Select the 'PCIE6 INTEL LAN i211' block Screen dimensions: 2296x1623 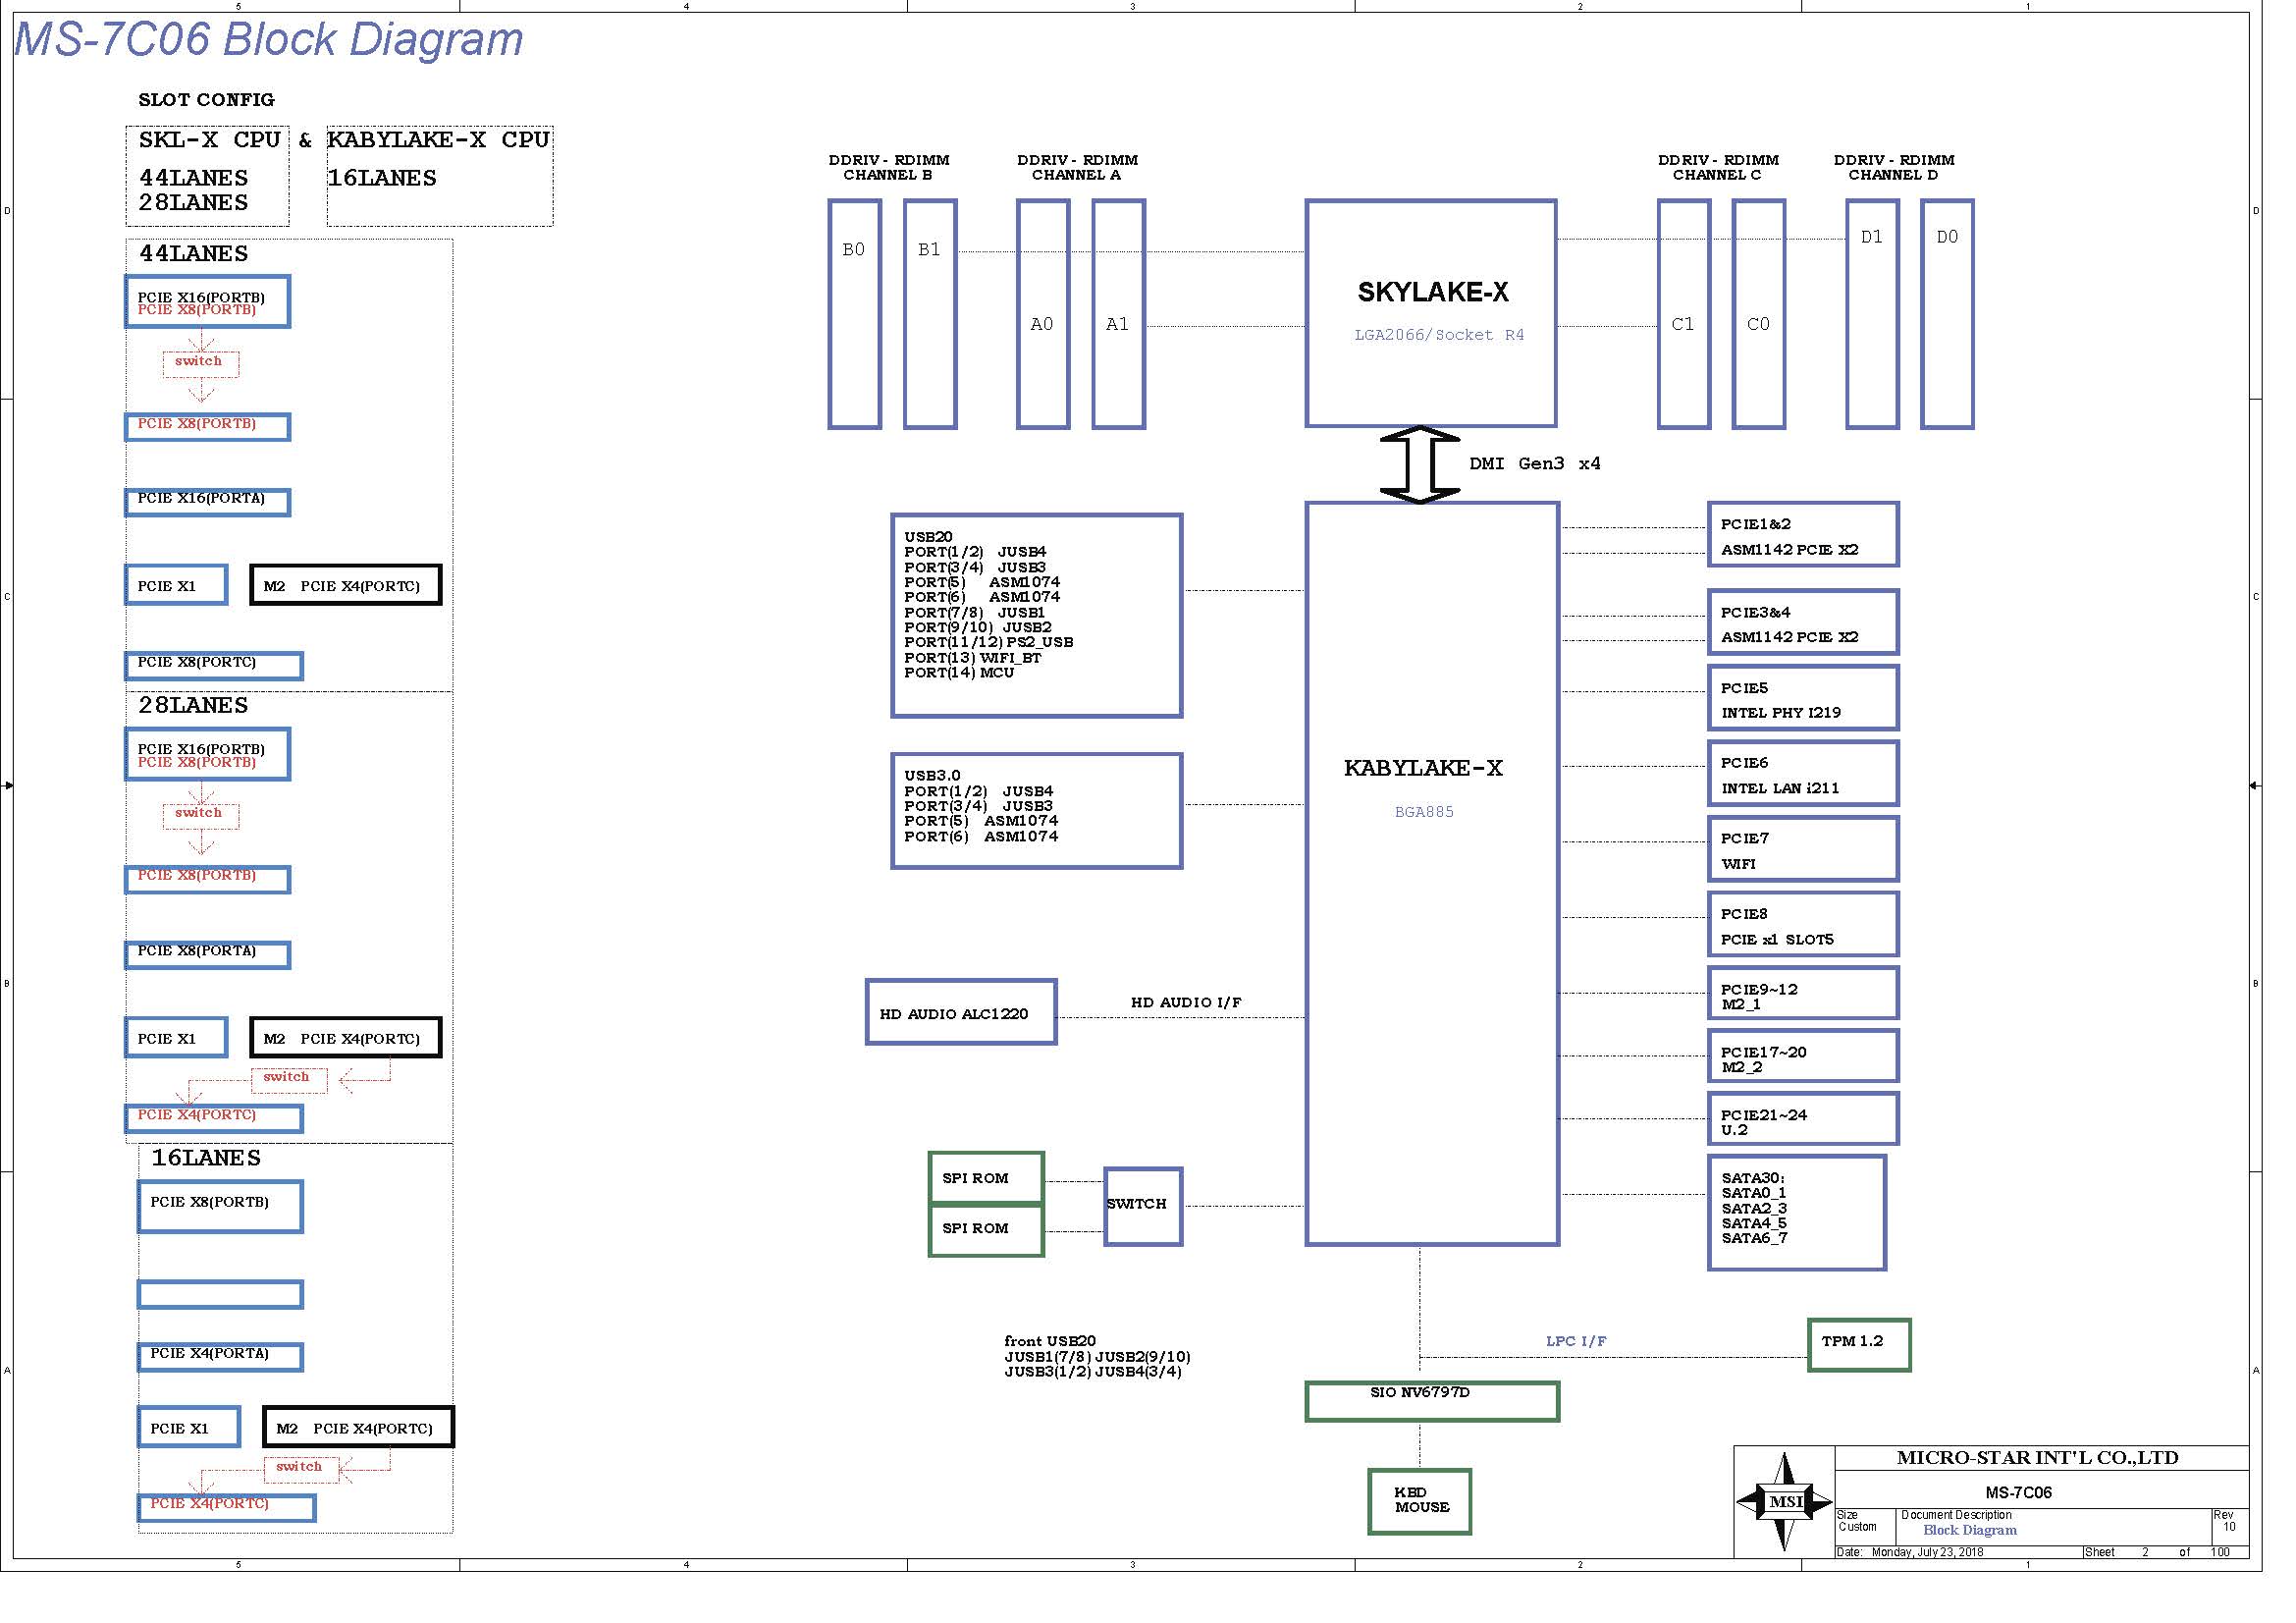point(1803,773)
